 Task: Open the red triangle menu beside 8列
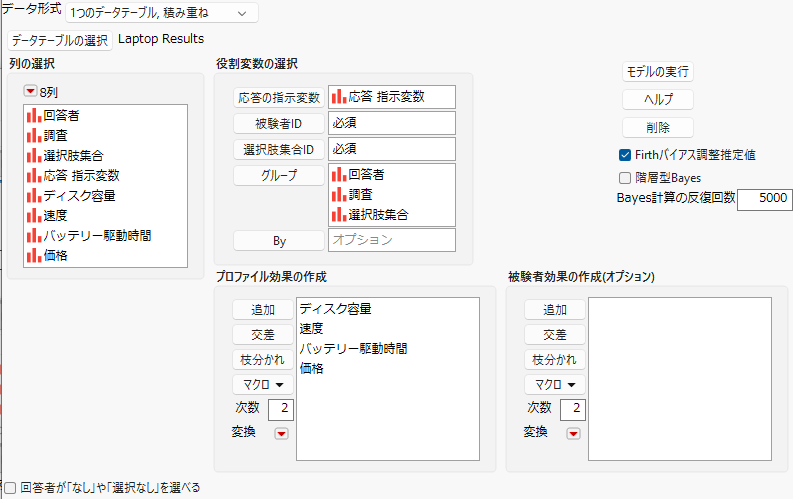click(30, 91)
